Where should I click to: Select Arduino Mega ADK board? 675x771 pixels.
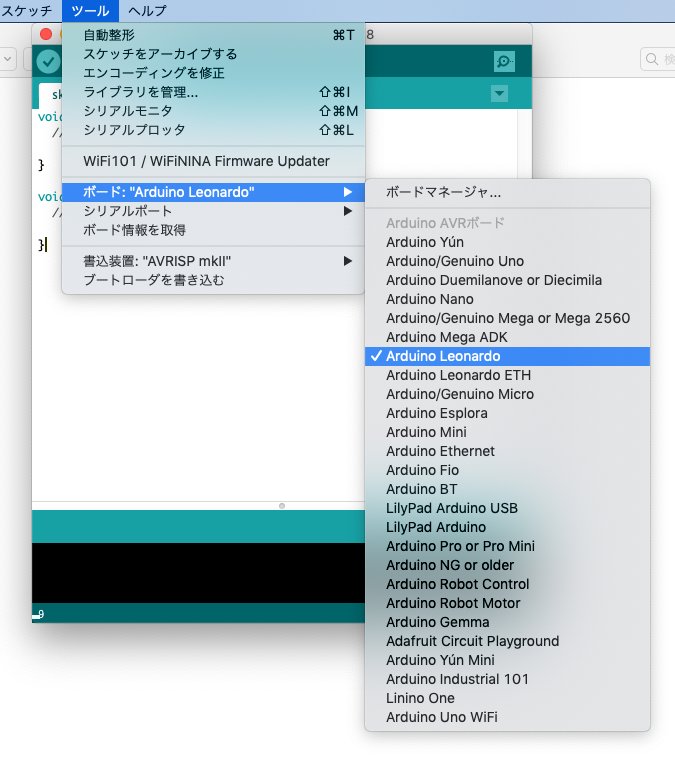click(x=507, y=337)
